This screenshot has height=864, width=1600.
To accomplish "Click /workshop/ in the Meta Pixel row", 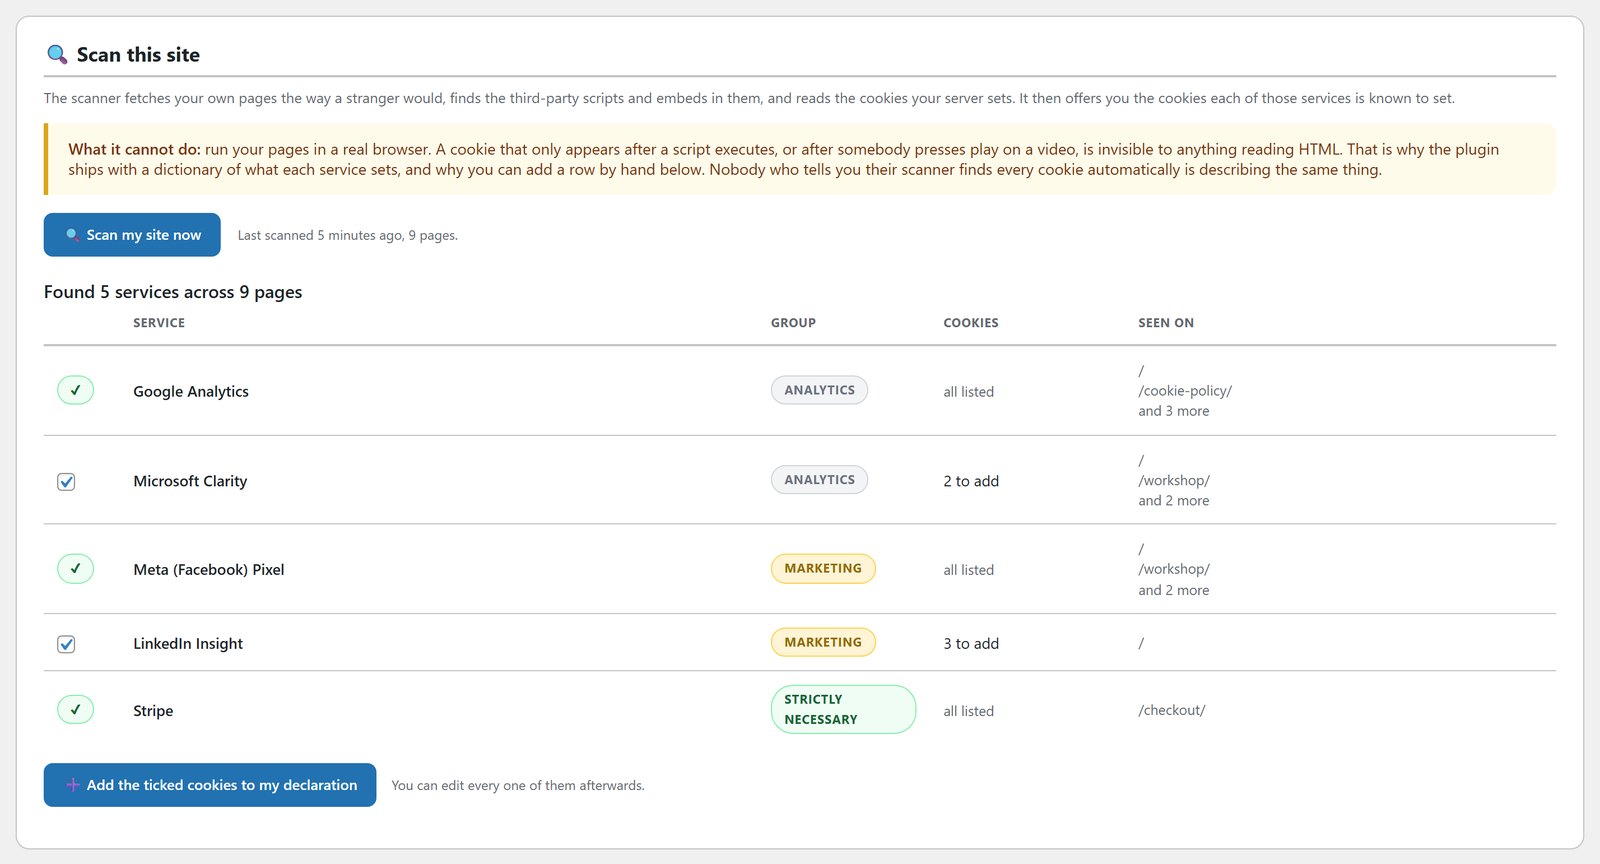I will click(x=1174, y=569).
